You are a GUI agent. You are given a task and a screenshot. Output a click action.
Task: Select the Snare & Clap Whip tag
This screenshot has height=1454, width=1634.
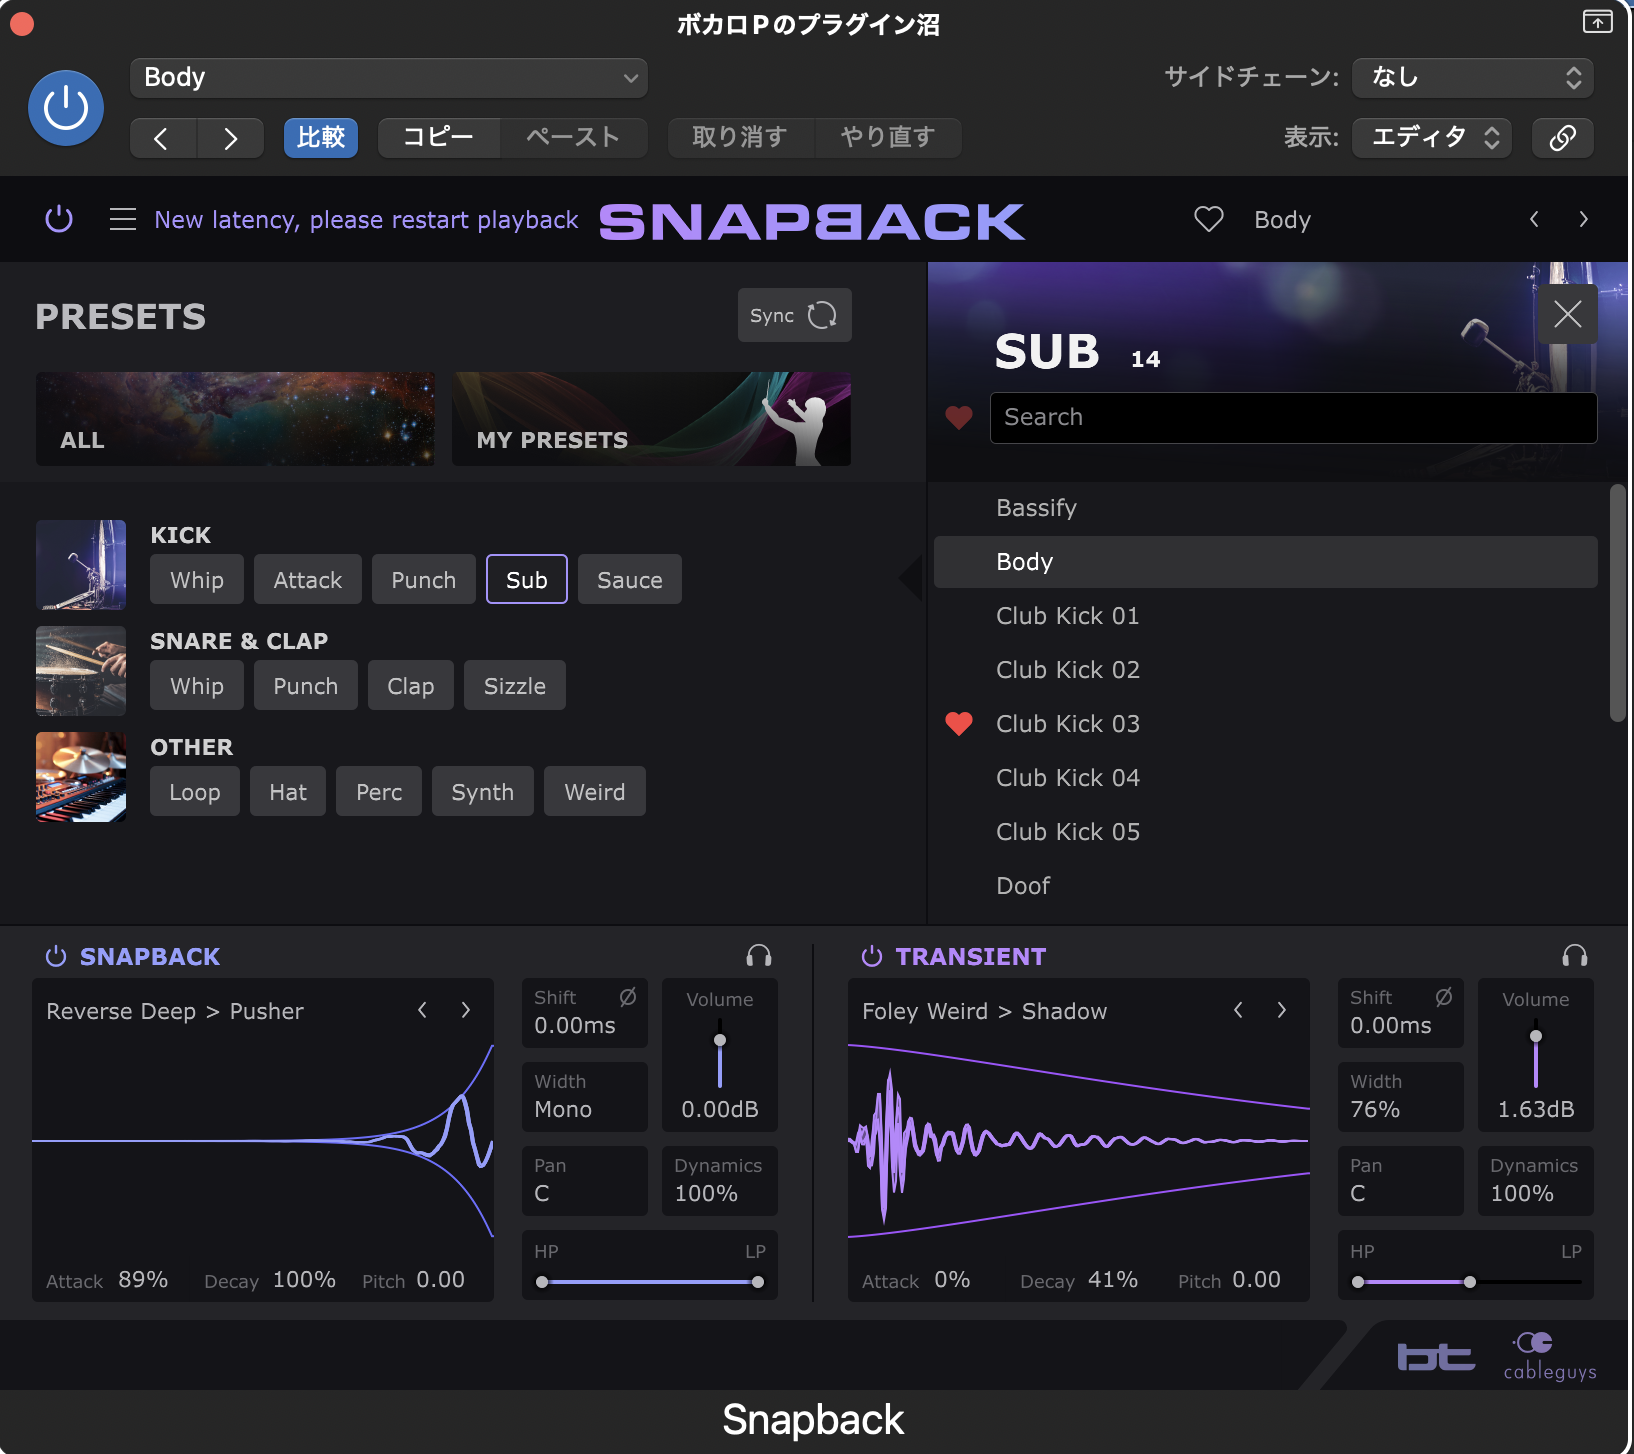tap(197, 686)
